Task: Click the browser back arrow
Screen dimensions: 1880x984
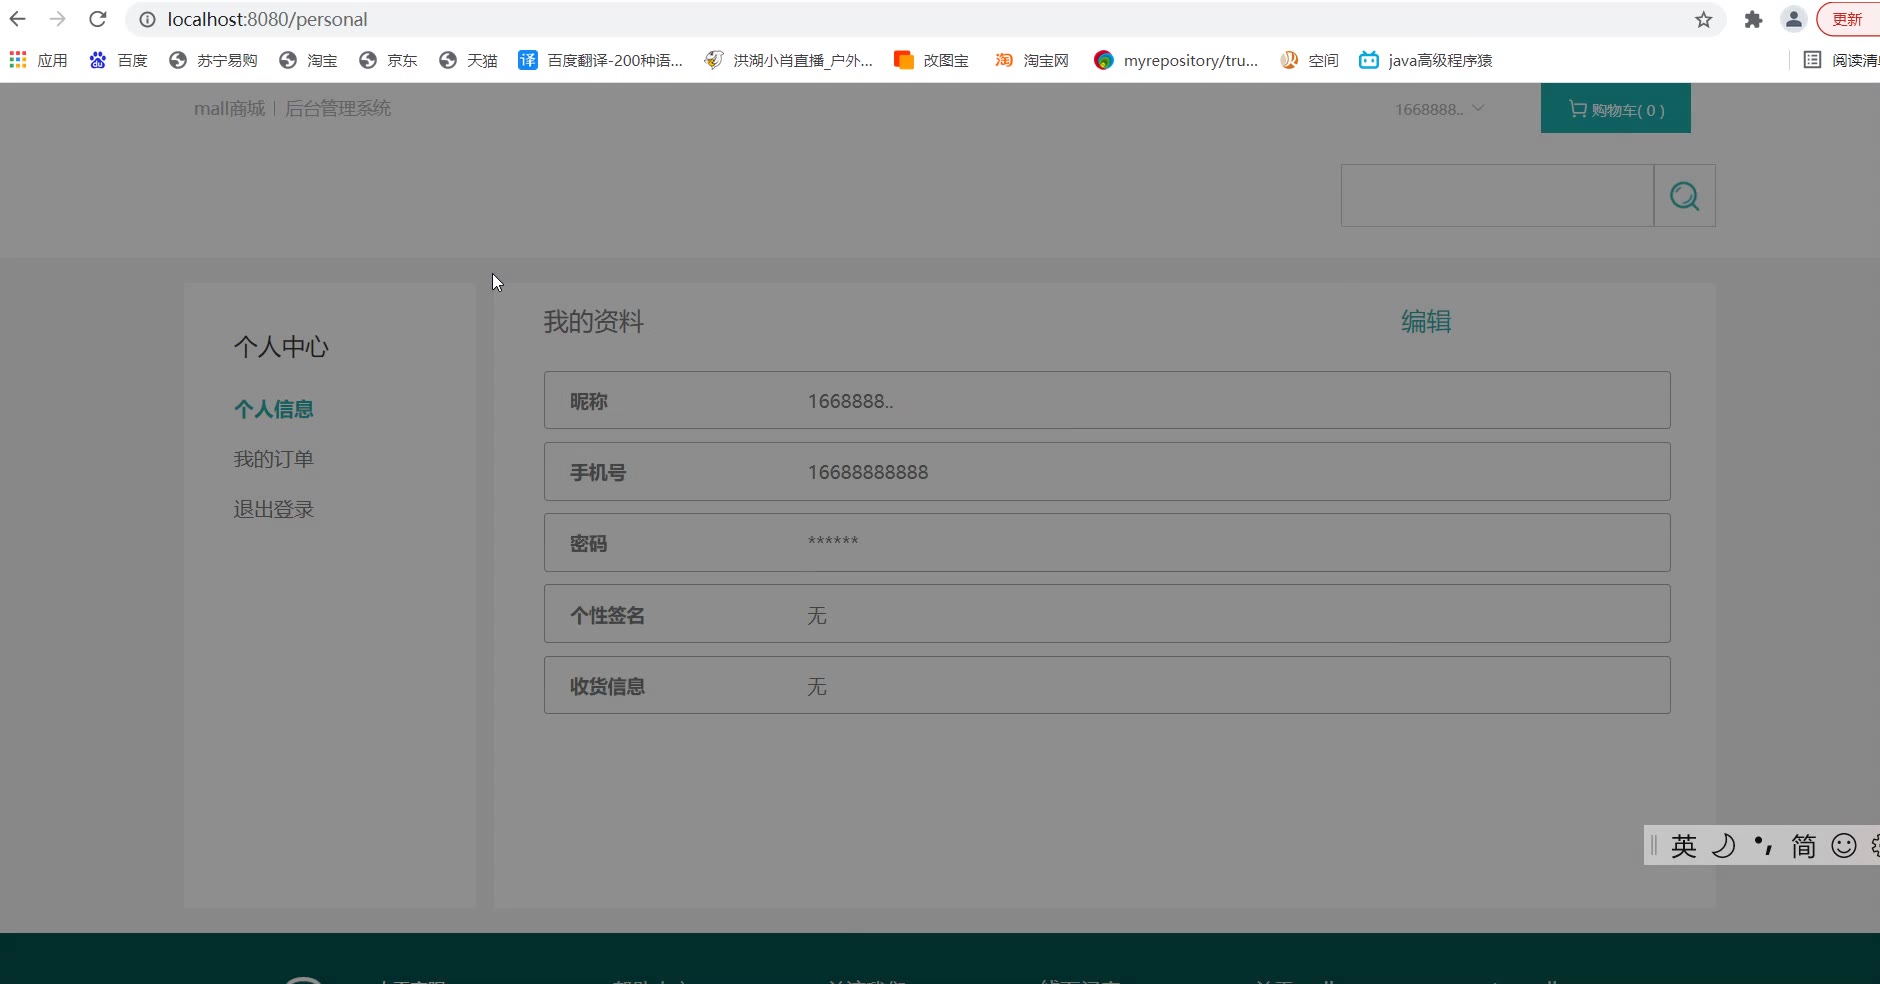Action: pos(18,19)
